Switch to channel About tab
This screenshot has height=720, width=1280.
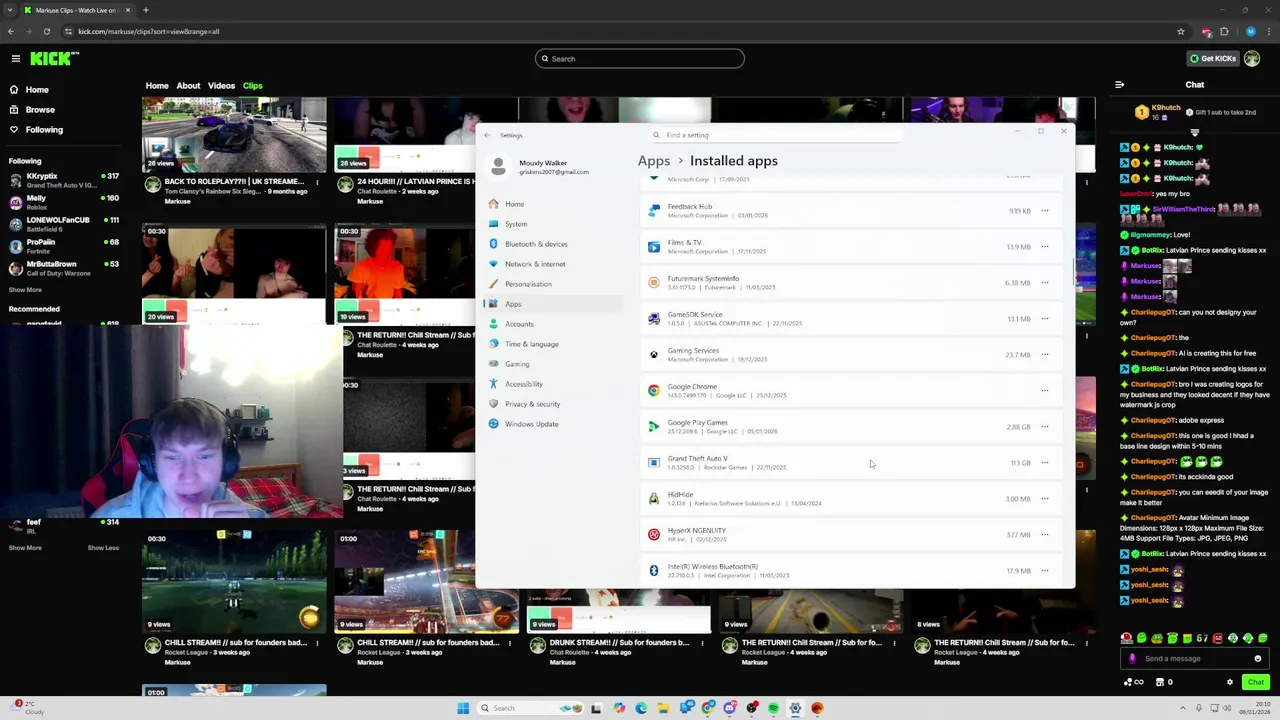point(188,86)
